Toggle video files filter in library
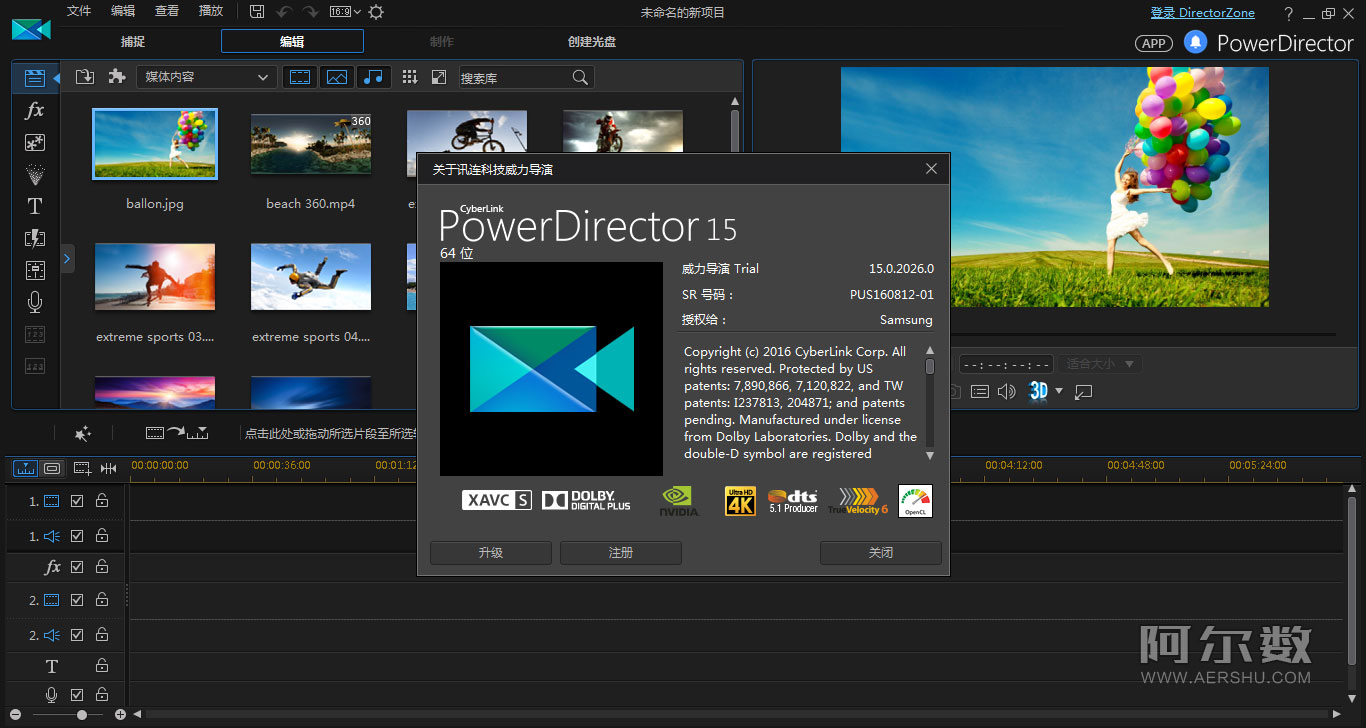1366x728 pixels. point(300,77)
